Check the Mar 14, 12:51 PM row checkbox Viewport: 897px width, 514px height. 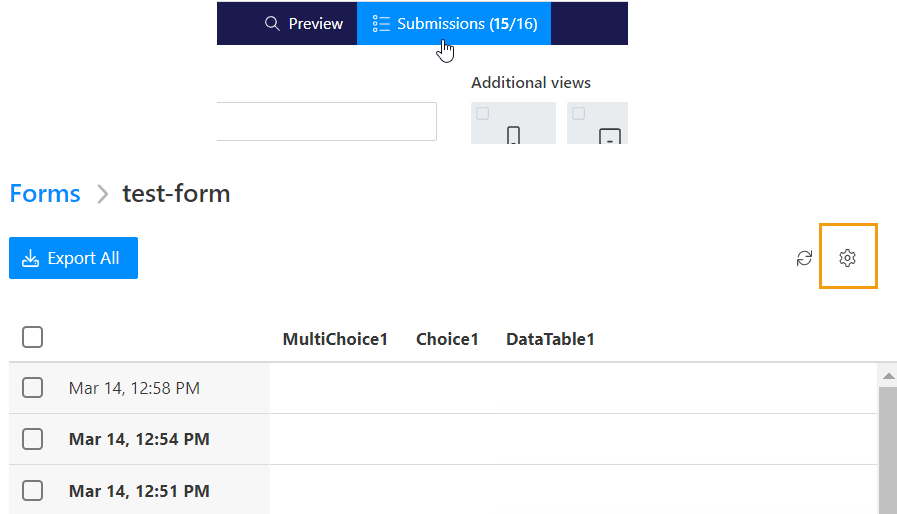33,491
